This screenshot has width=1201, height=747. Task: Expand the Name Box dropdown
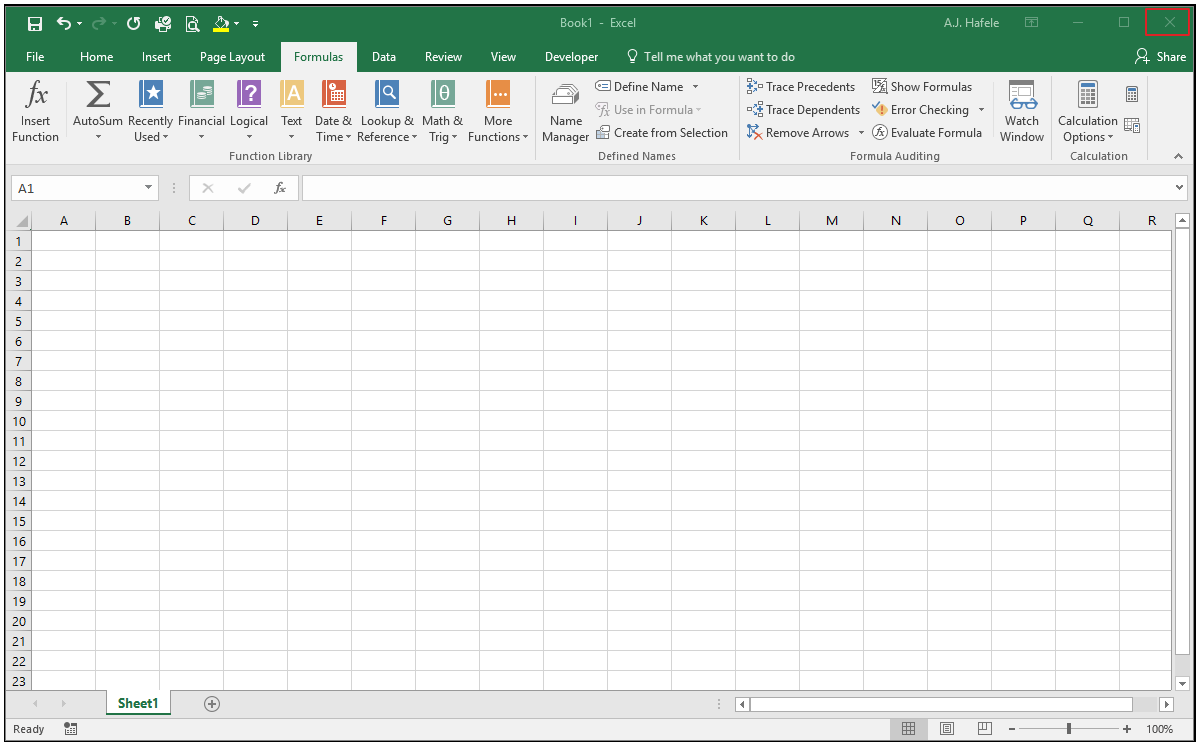[149, 188]
